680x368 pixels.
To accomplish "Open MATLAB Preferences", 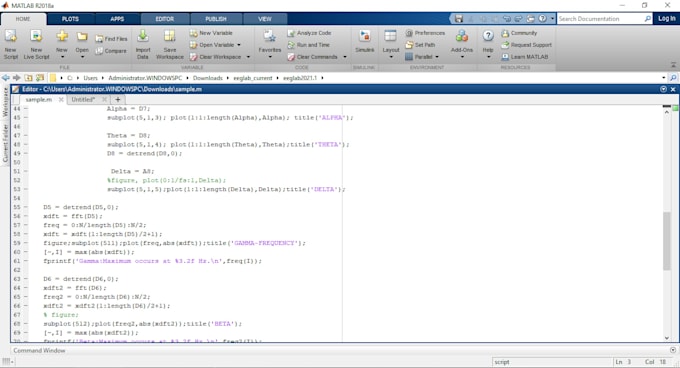I will [425, 33].
